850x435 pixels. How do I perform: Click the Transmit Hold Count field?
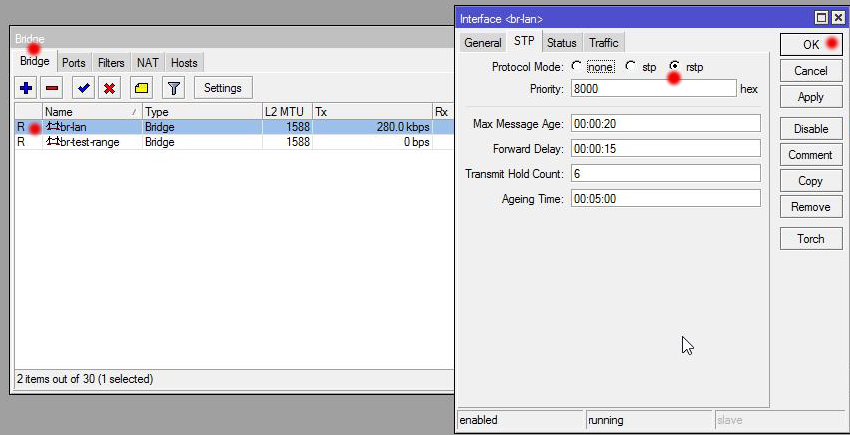click(666, 174)
